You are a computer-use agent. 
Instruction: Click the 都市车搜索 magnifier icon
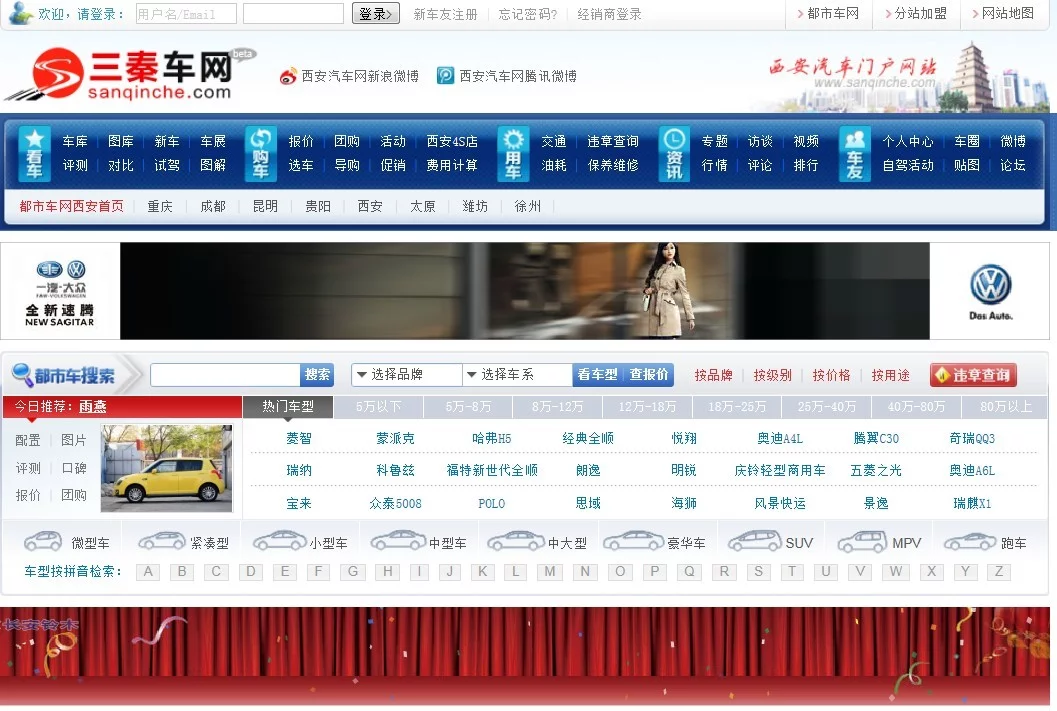coord(22,375)
